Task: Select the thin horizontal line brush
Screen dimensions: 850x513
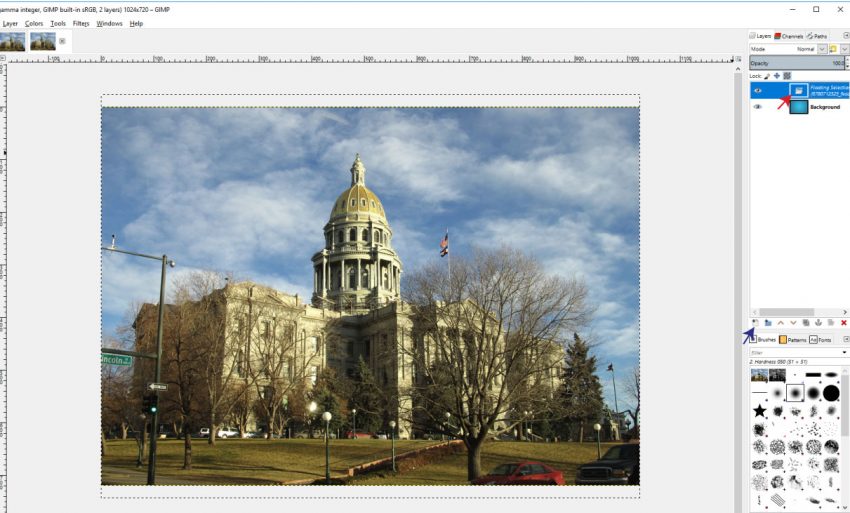Action: pyautogui.click(x=759, y=393)
